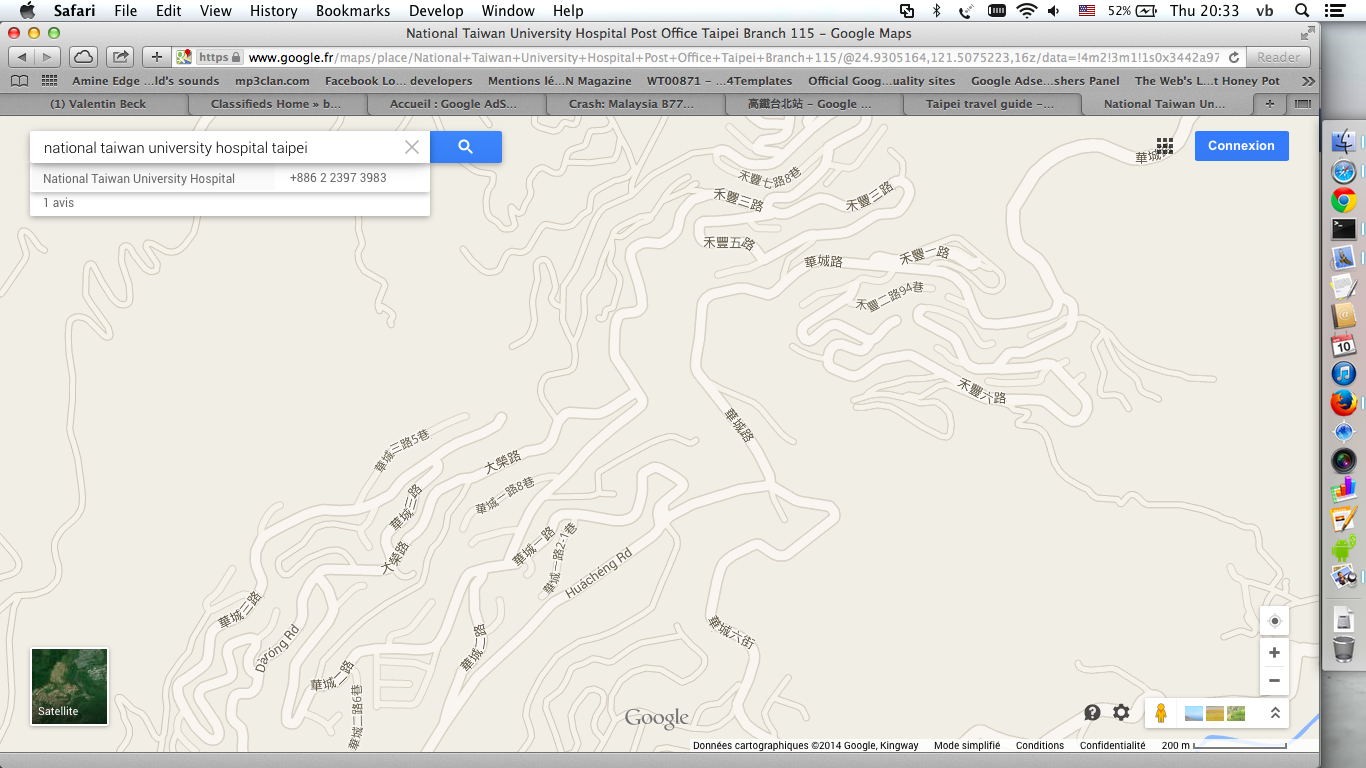Open the new tab plus button
This screenshot has width=1366, height=768.
pyautogui.click(x=1271, y=104)
